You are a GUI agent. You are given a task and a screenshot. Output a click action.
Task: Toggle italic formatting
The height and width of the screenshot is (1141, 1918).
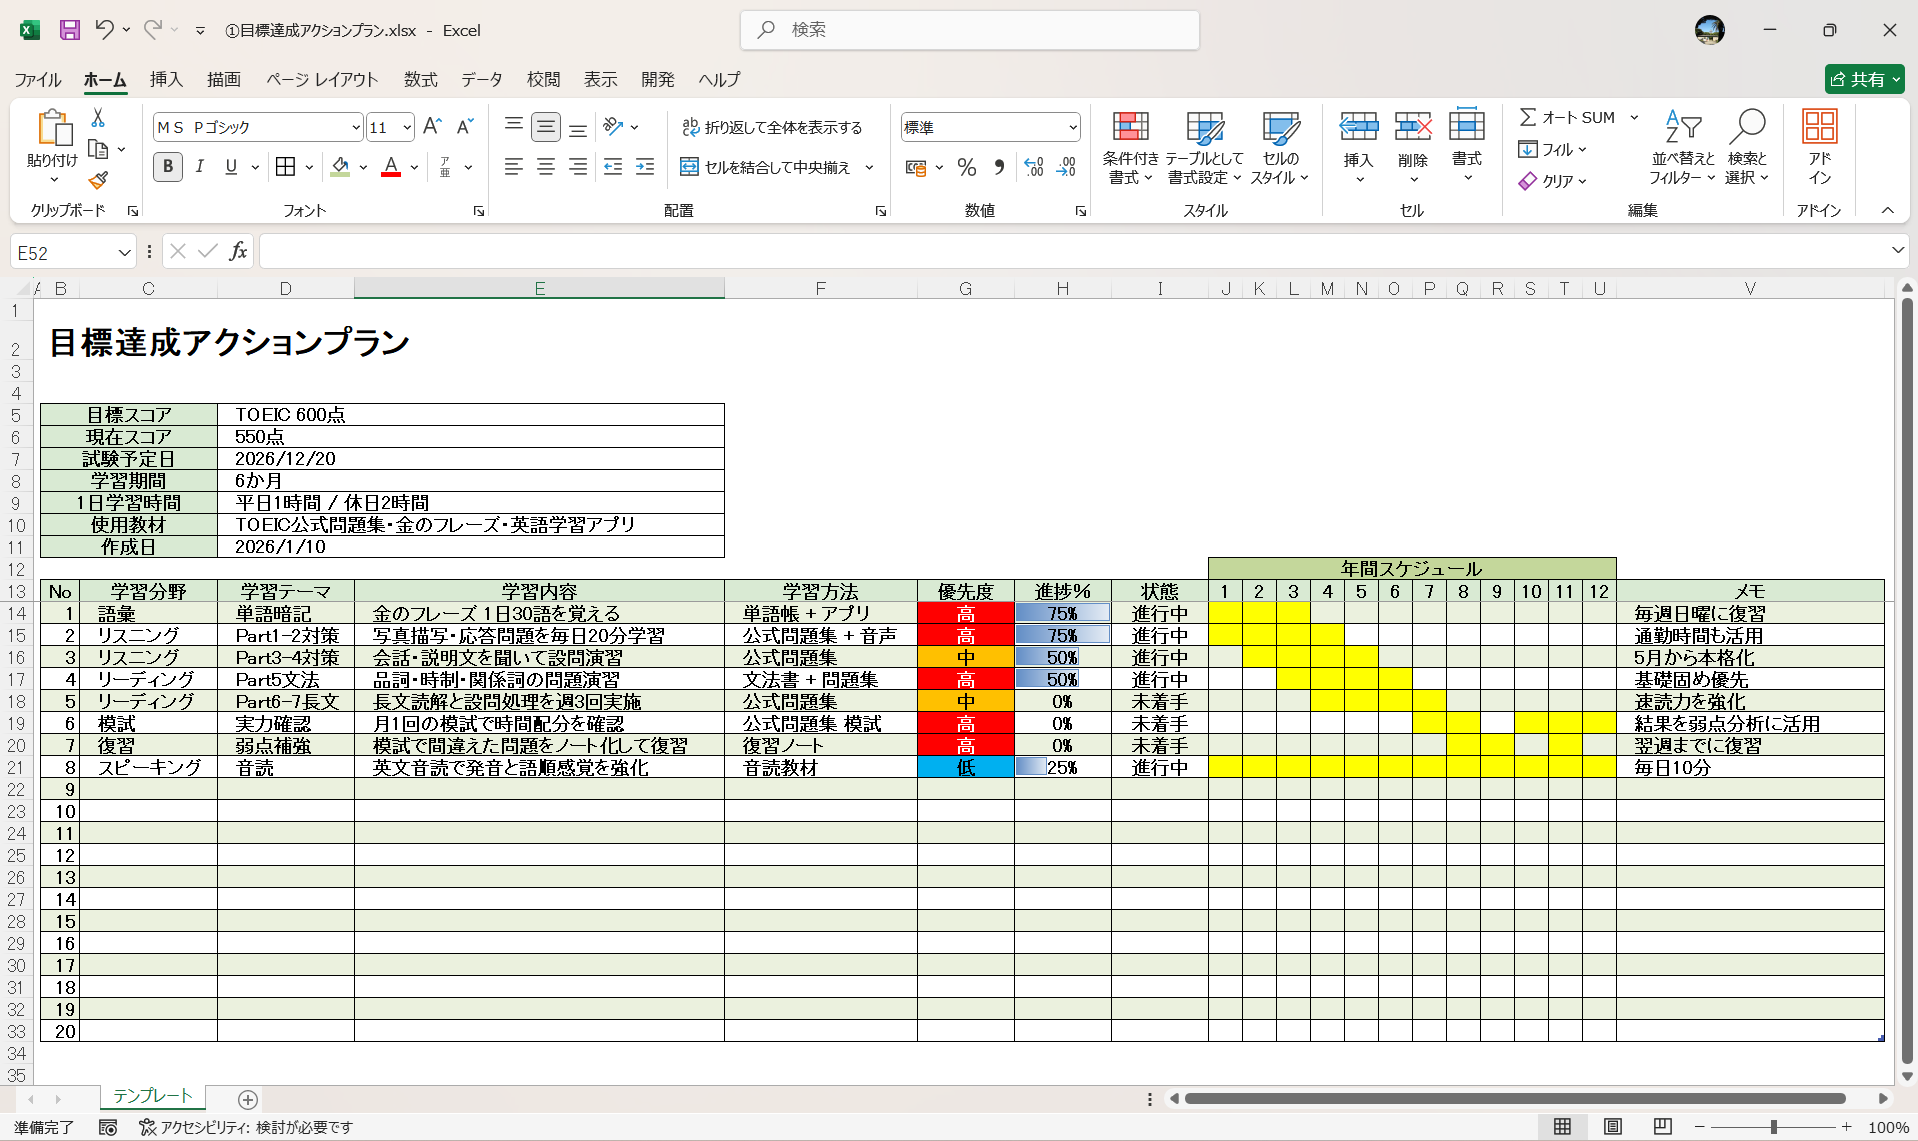point(199,167)
